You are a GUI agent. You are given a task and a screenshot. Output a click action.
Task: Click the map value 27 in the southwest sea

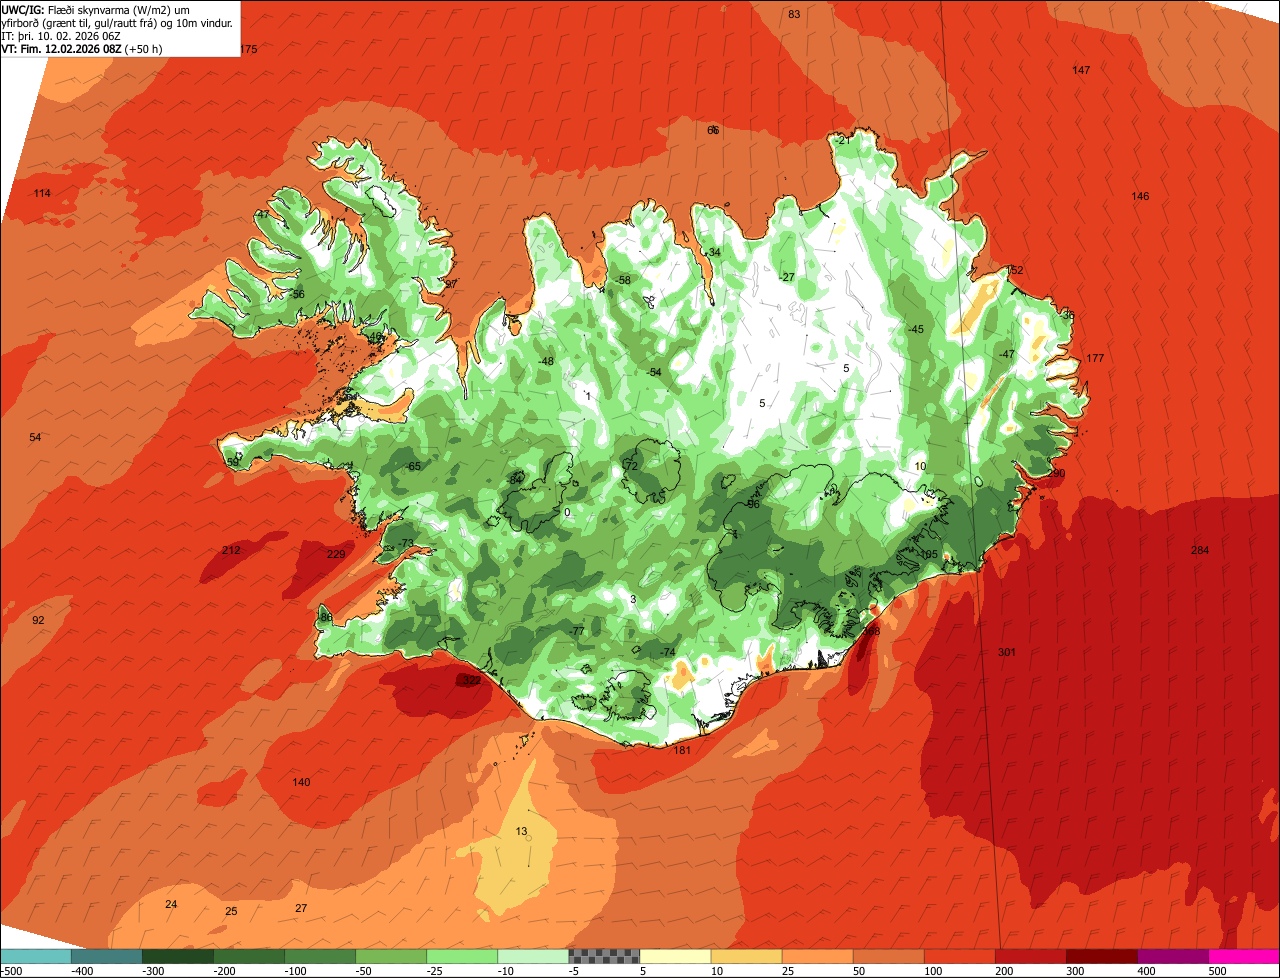pos(301,908)
